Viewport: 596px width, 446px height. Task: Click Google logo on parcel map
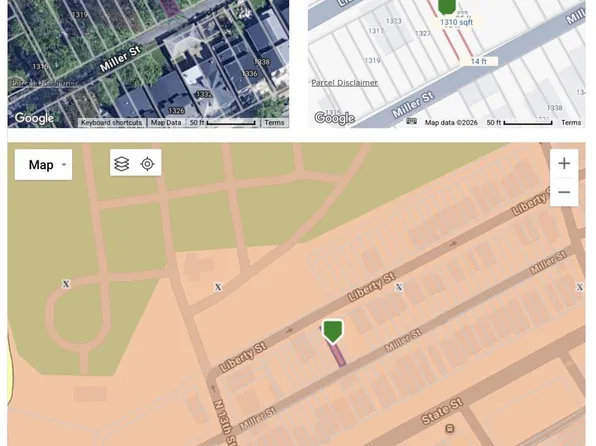(x=334, y=118)
